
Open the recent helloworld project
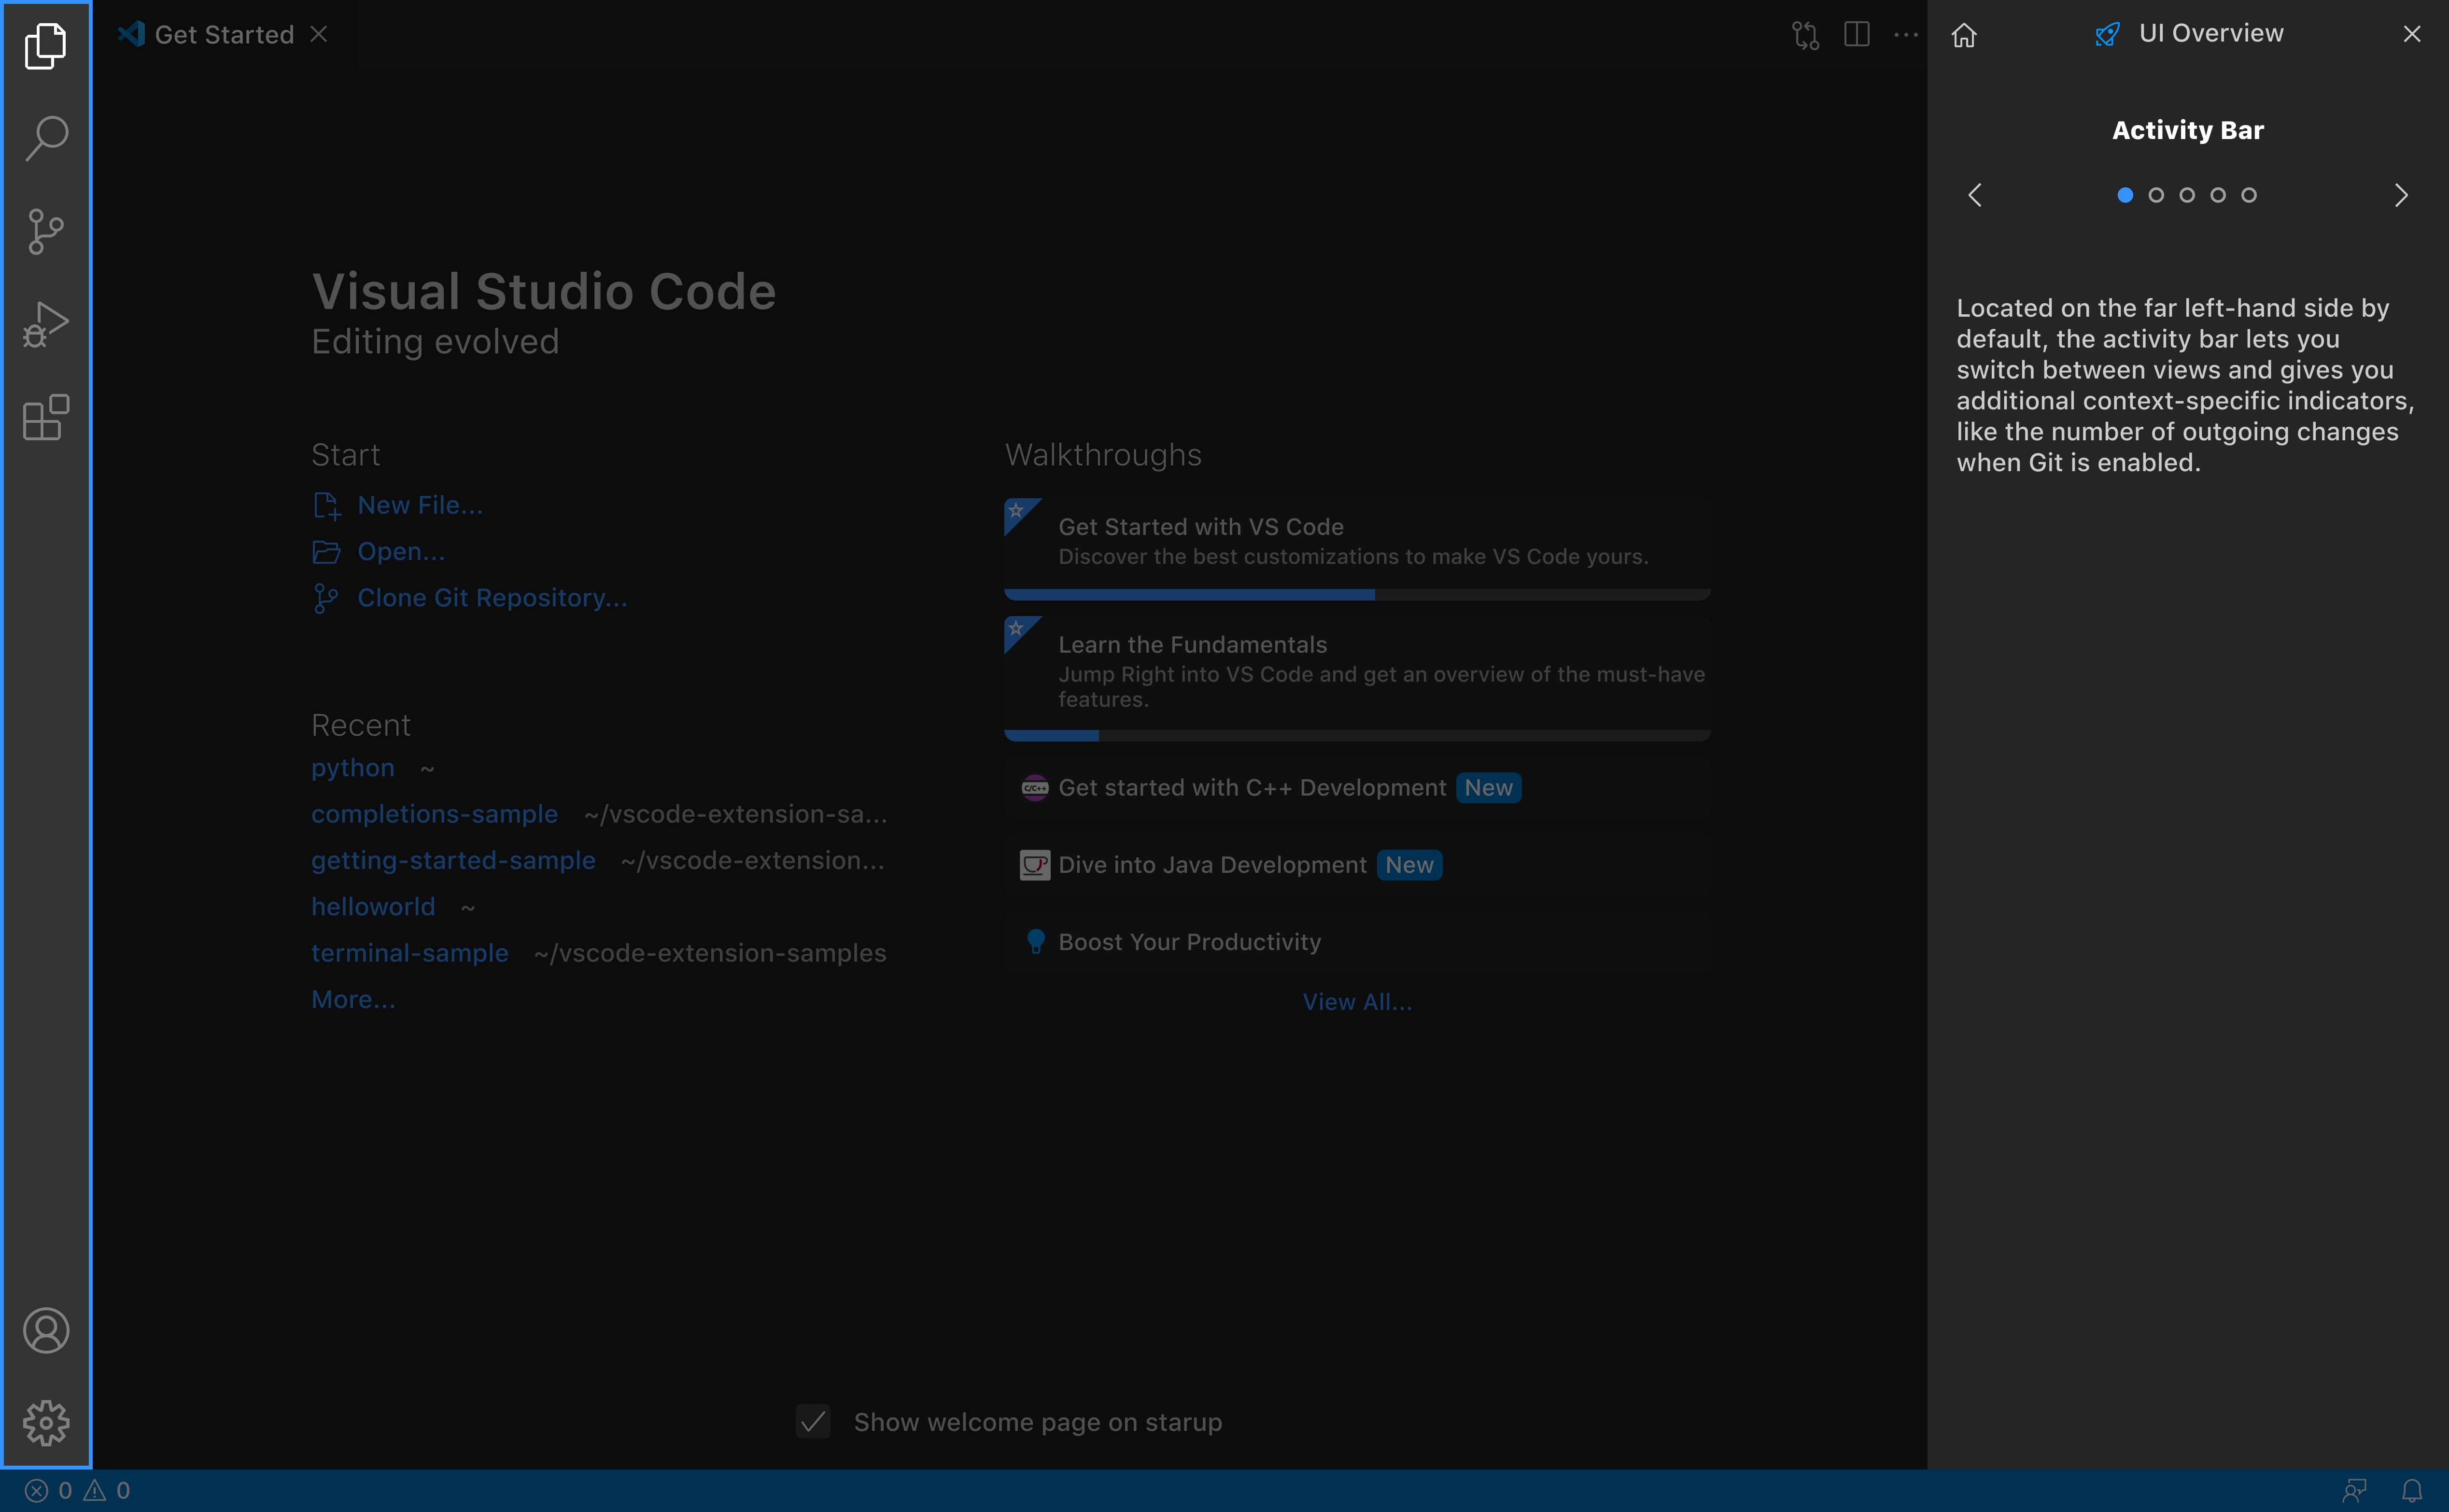click(x=373, y=906)
